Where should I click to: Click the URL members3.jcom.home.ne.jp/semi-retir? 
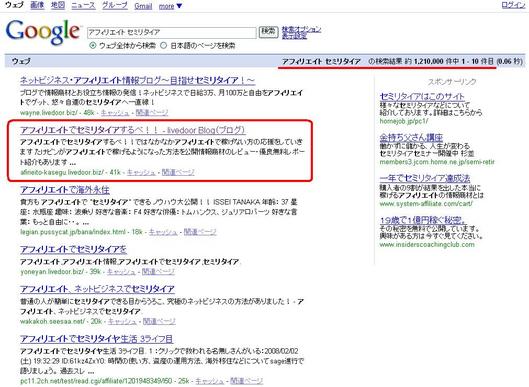tap(437, 162)
